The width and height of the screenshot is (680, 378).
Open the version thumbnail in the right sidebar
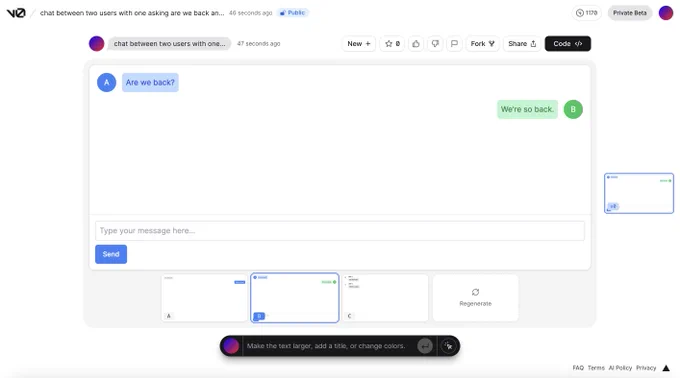639,193
